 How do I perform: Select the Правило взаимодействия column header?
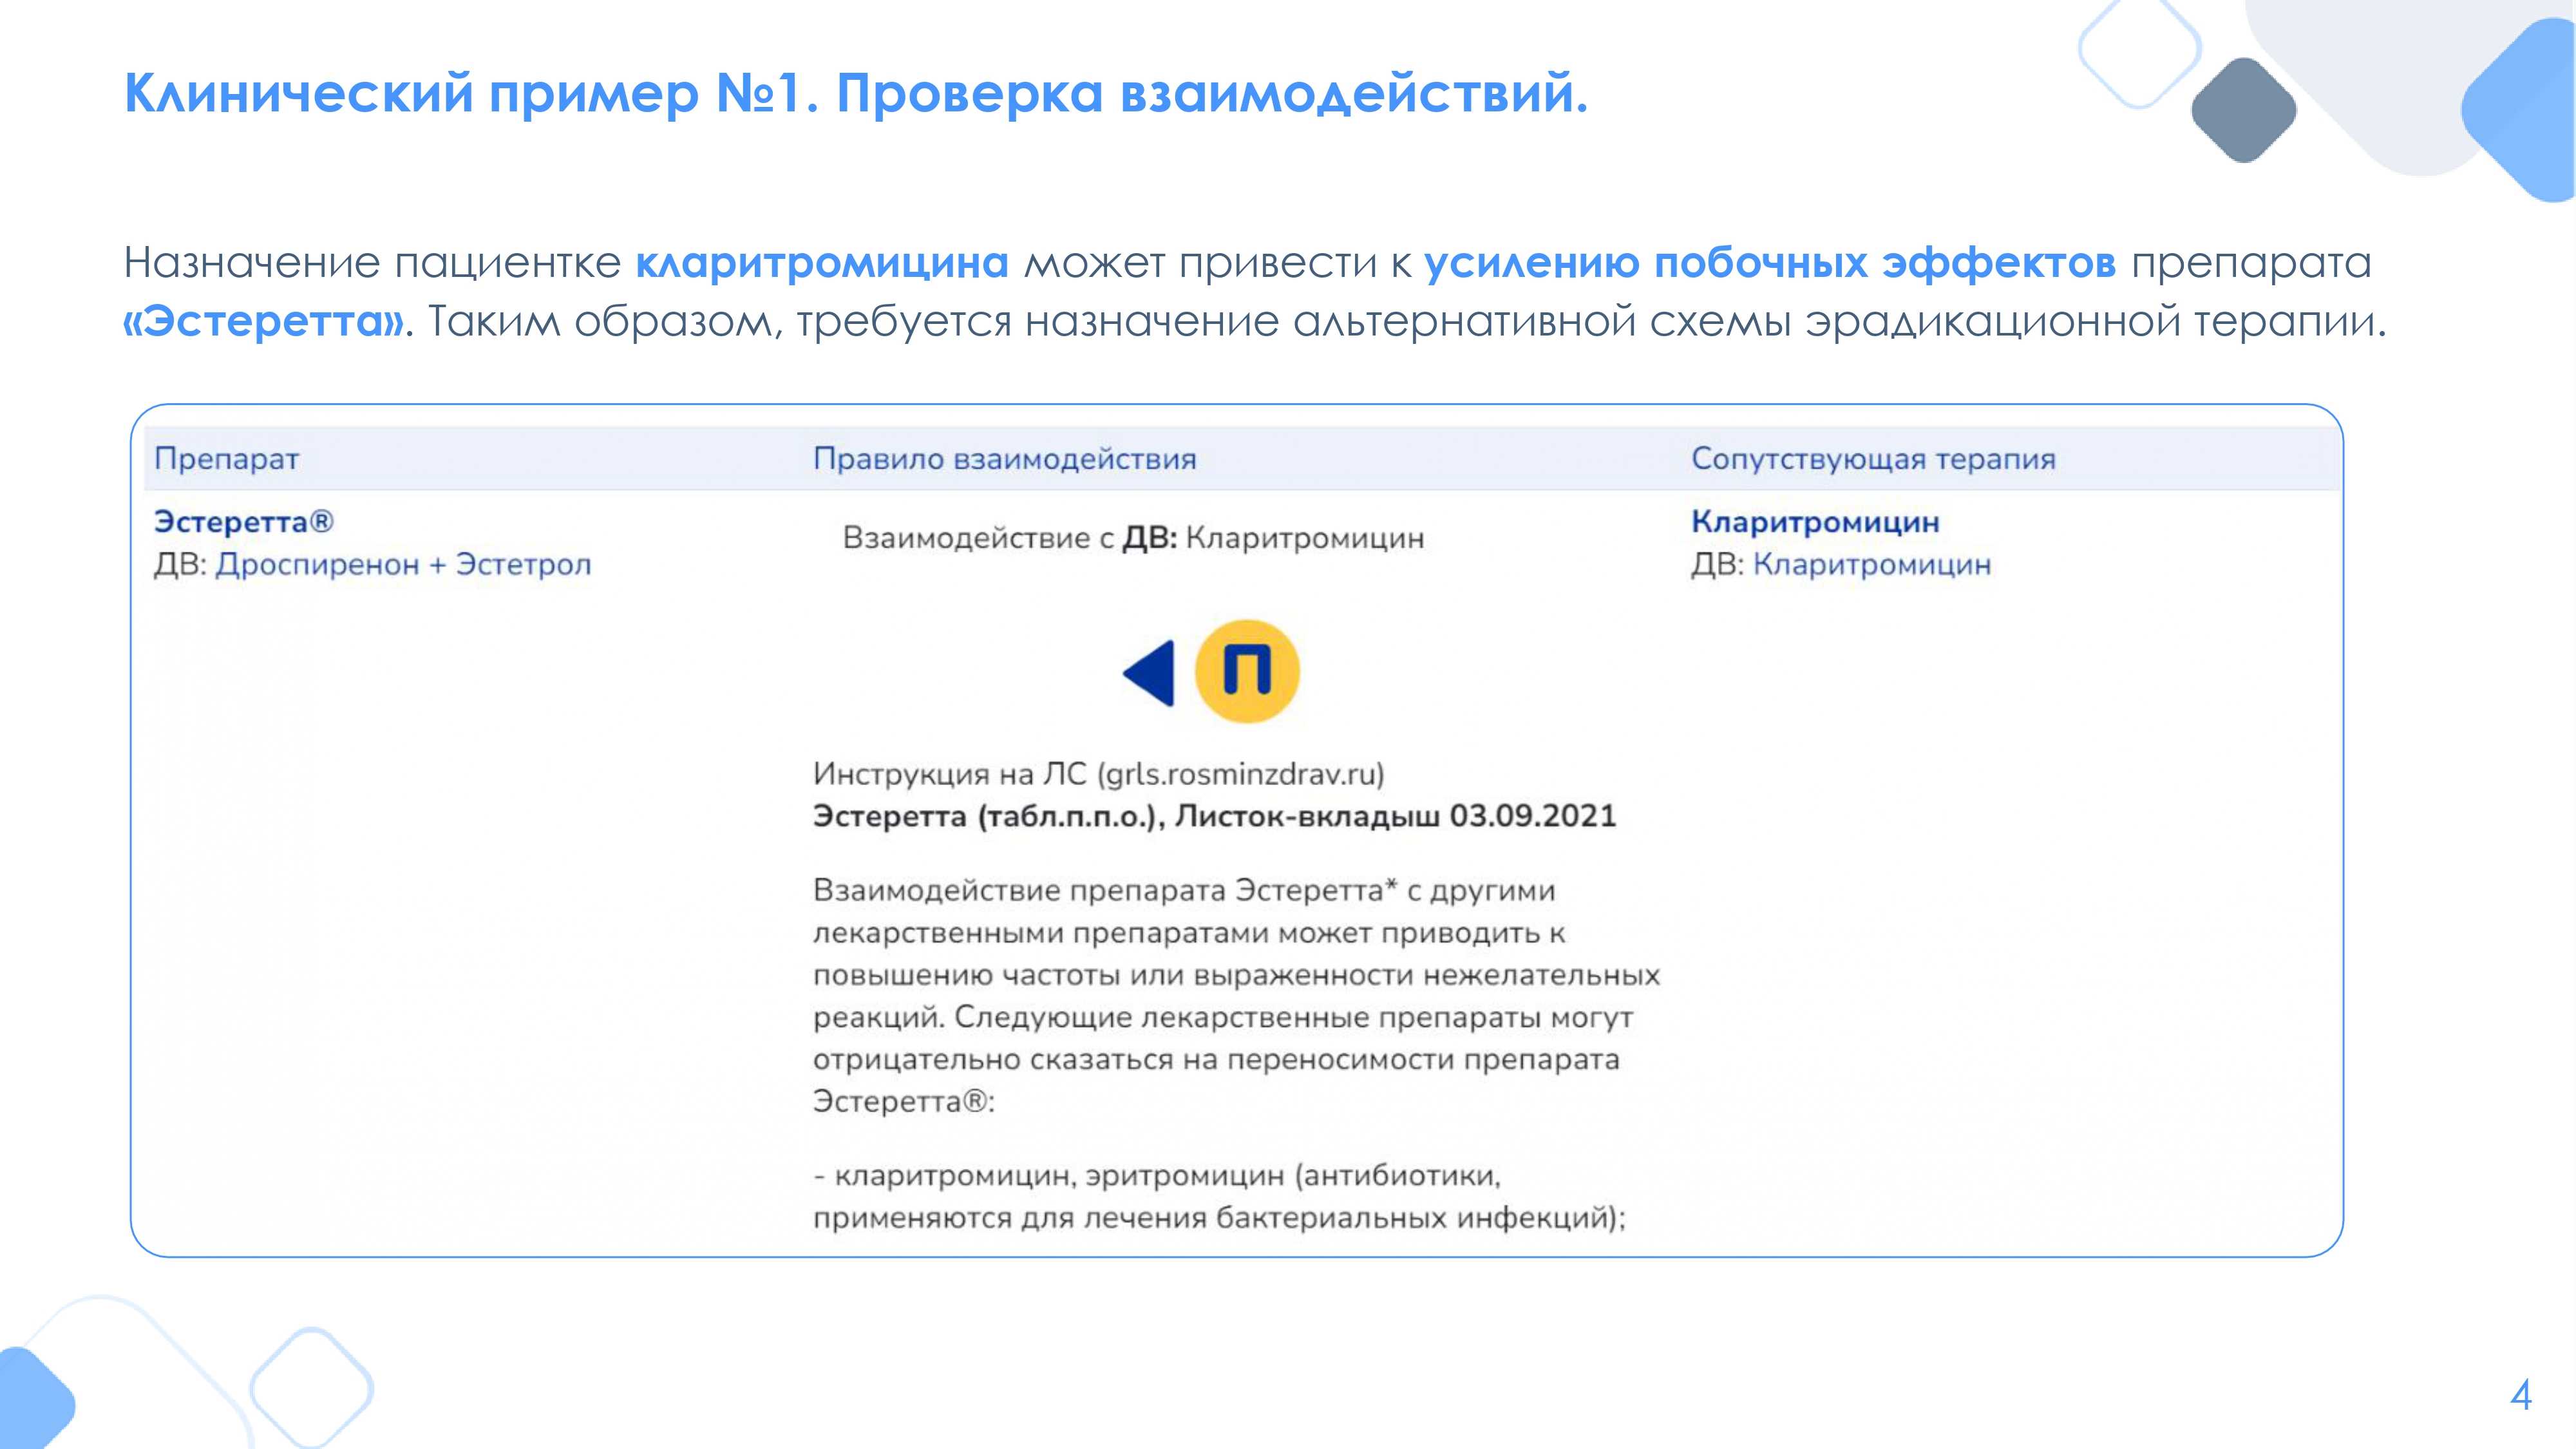[1004, 459]
